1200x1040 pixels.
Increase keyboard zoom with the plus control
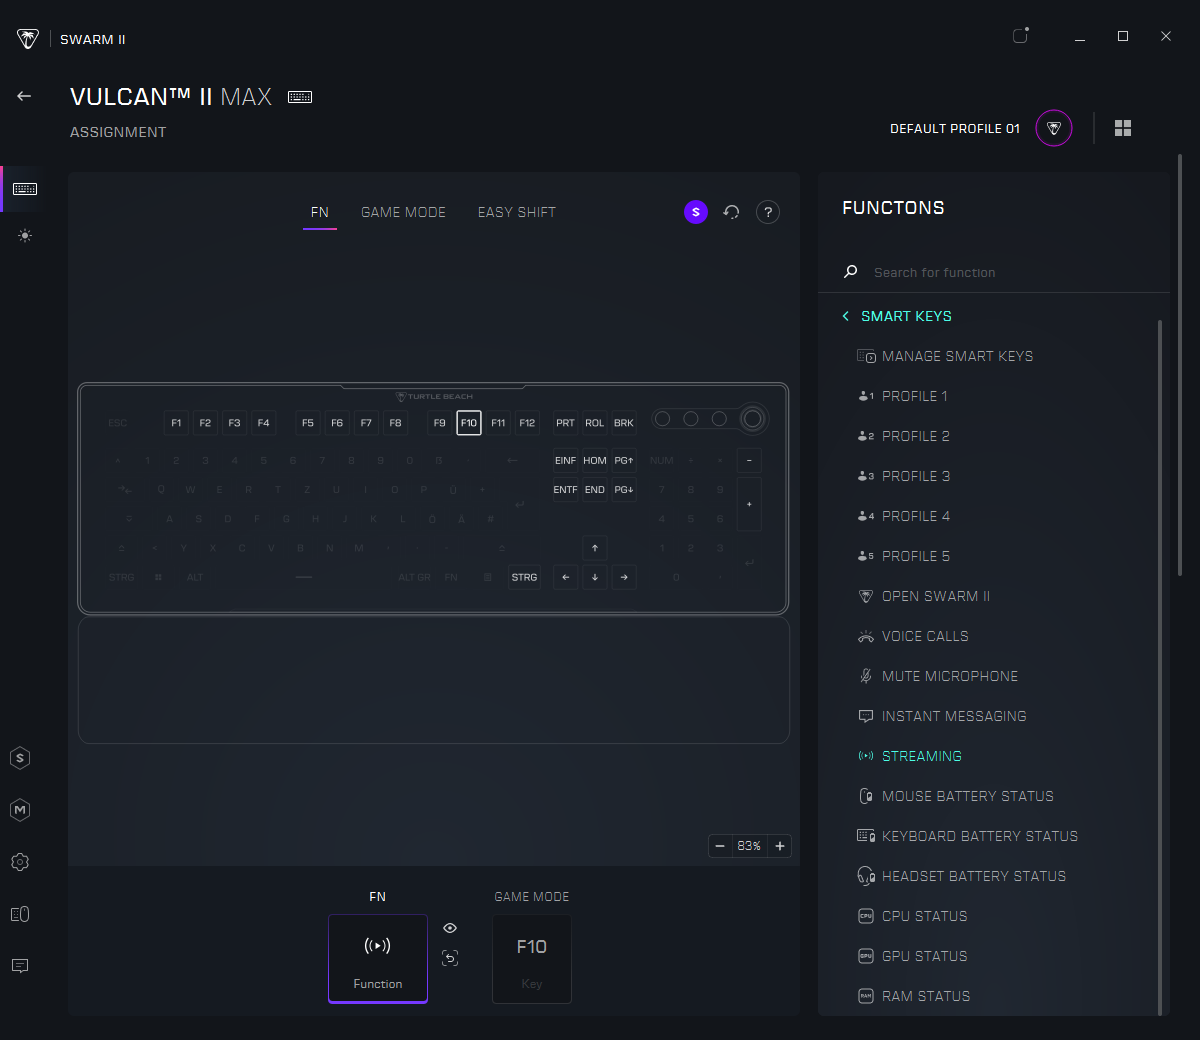tap(780, 845)
